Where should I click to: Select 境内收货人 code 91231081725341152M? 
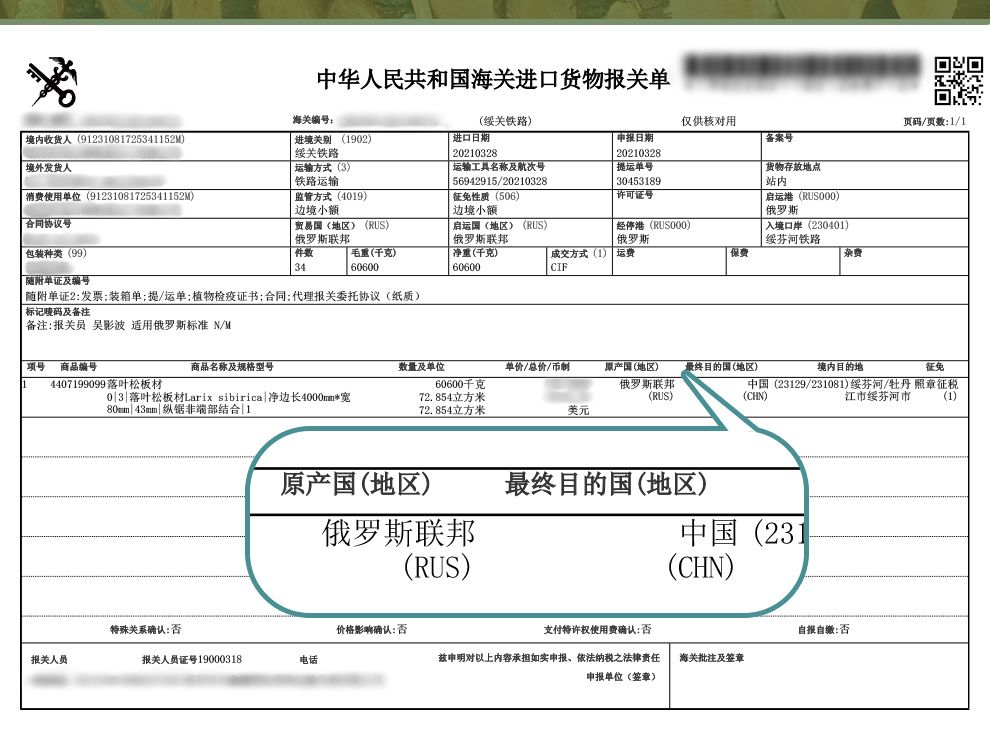[131, 139]
